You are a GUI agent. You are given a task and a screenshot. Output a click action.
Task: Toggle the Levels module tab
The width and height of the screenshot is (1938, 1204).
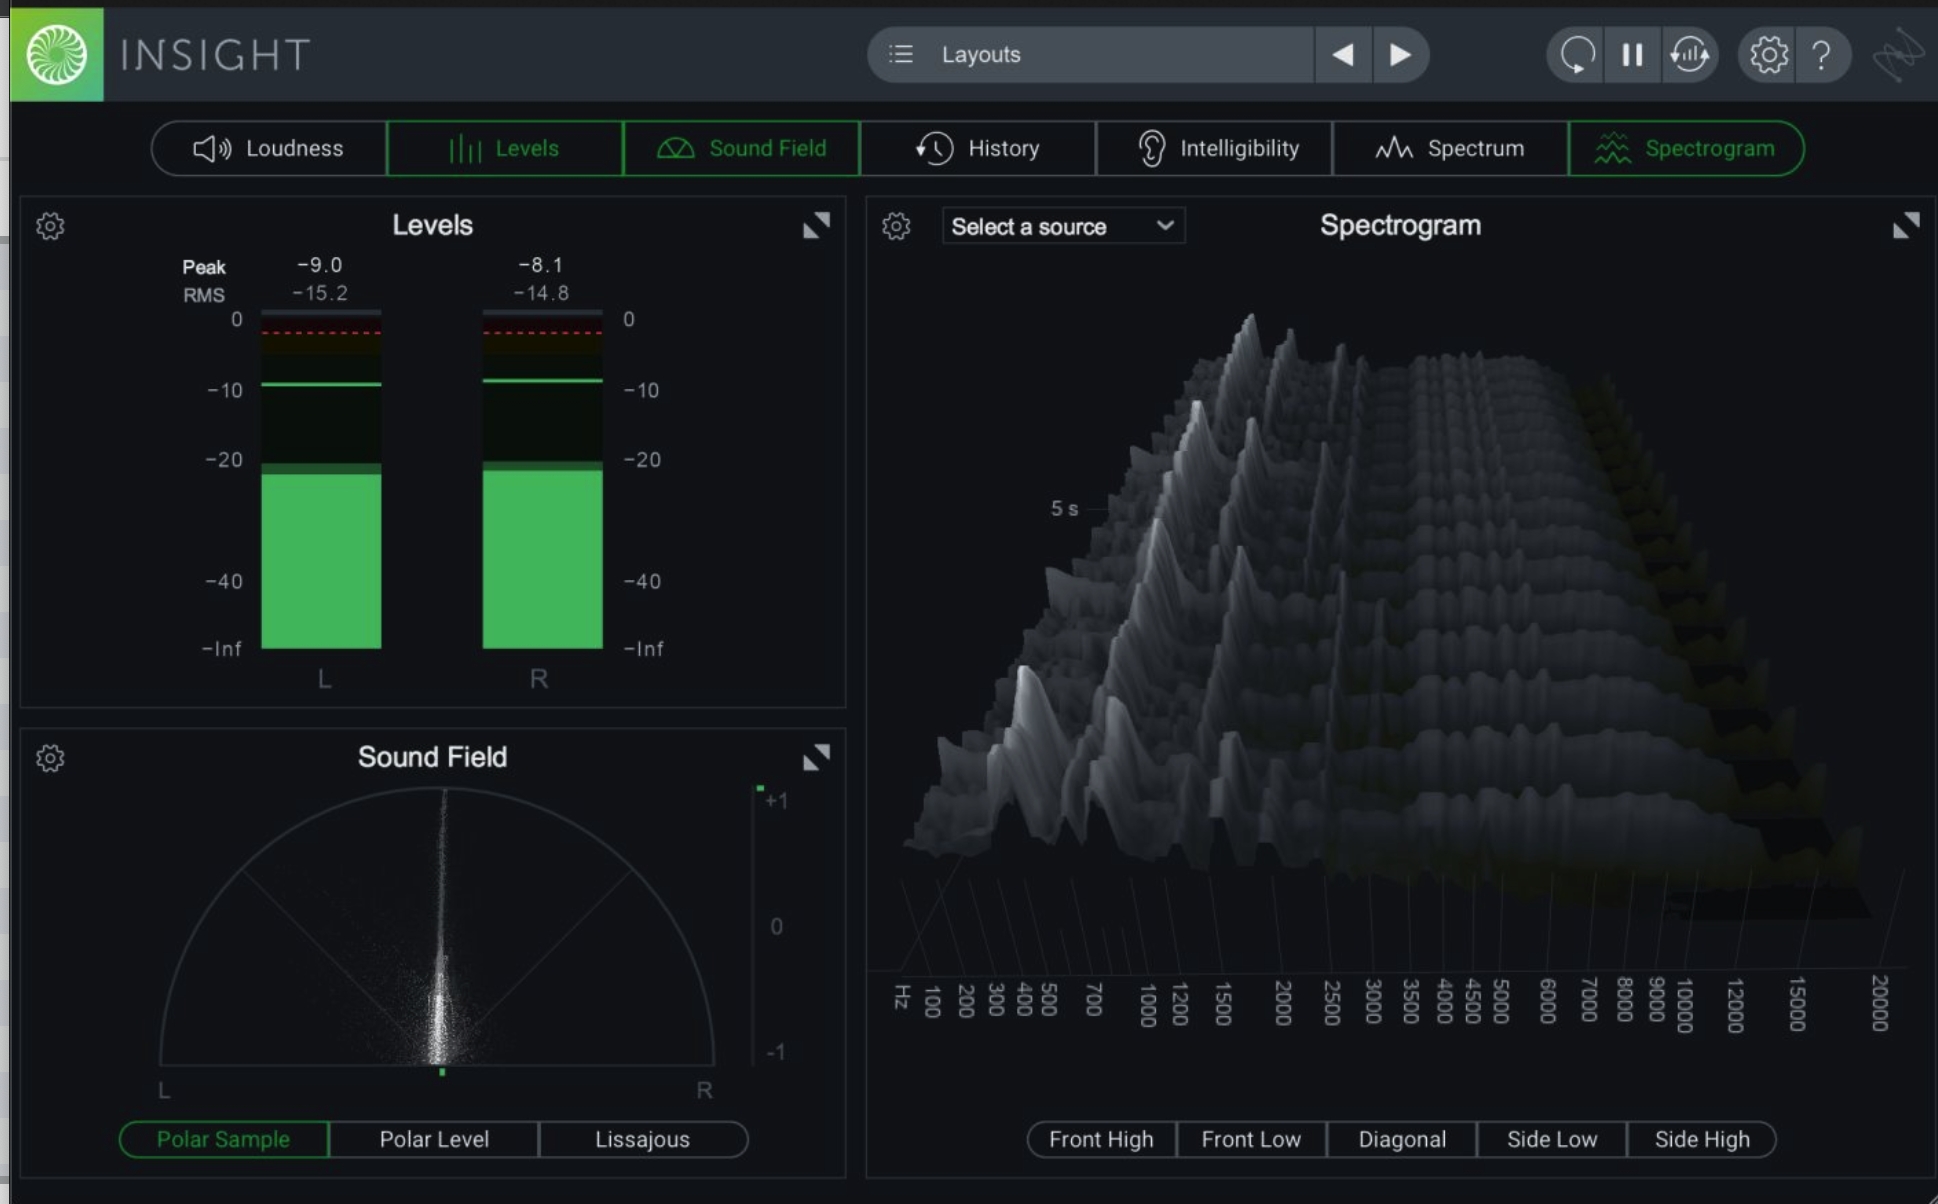point(504,148)
